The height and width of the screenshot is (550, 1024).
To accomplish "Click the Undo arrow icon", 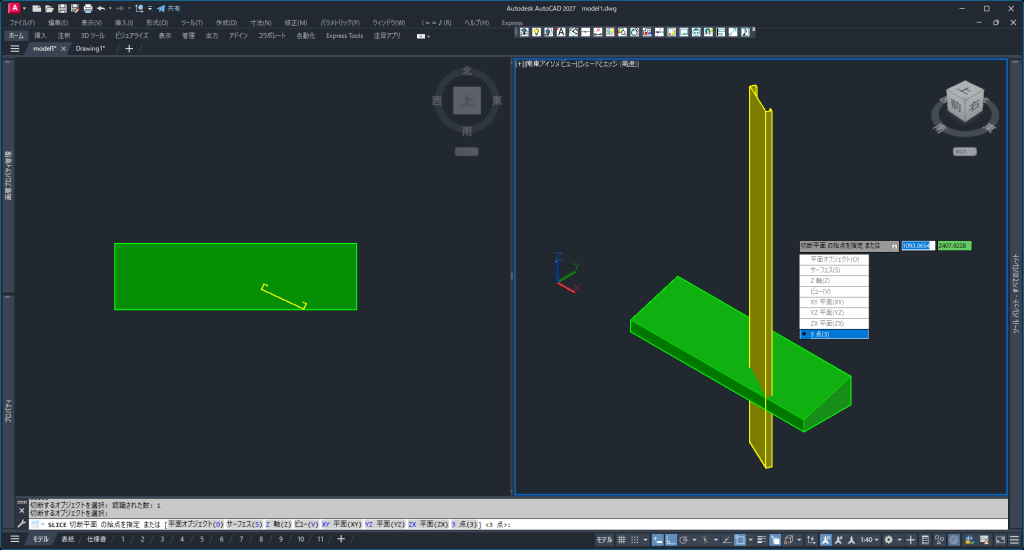I will point(101,8).
